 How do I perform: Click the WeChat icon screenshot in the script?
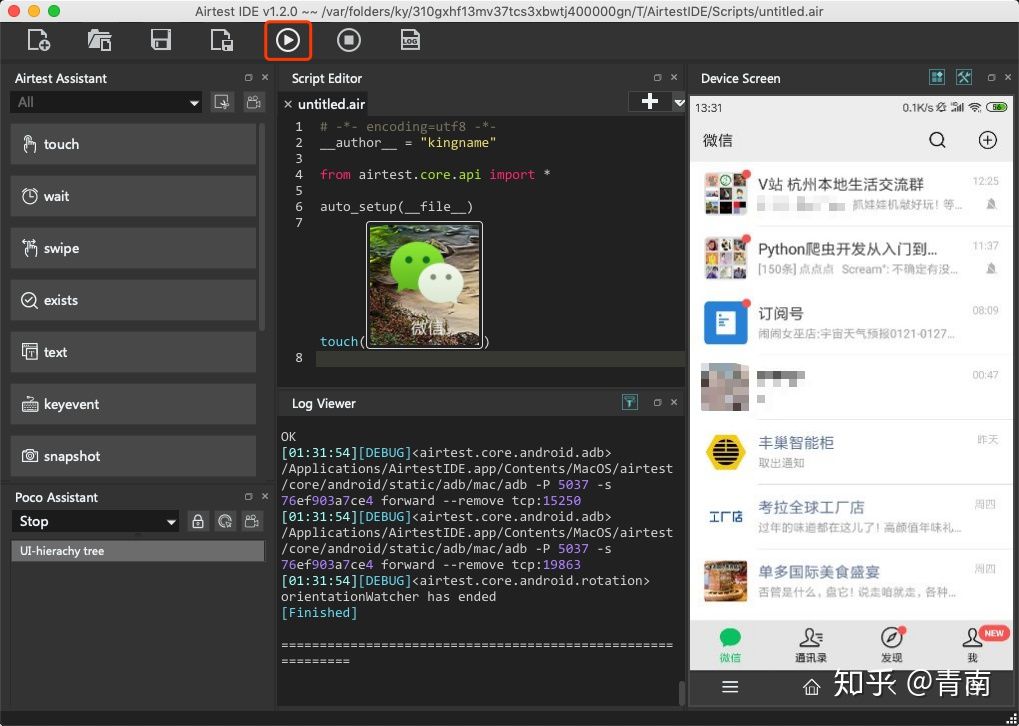tap(424, 285)
